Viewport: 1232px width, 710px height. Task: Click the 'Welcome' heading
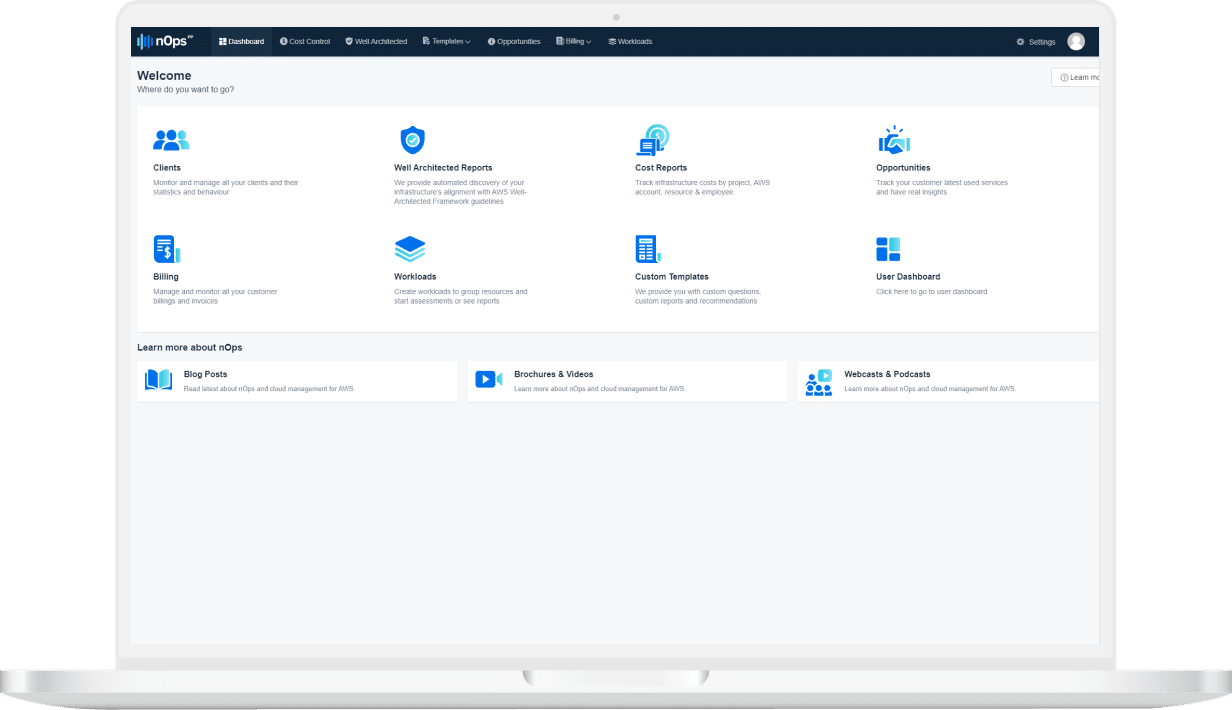(164, 76)
